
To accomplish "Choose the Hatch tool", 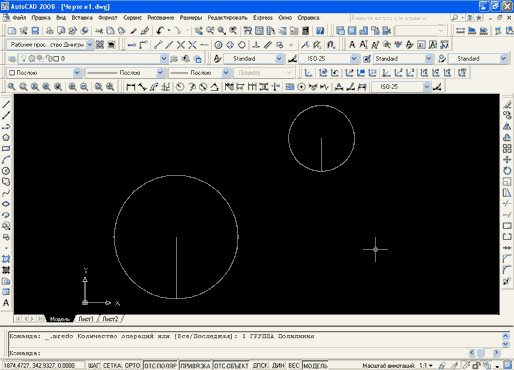I will click(6, 259).
